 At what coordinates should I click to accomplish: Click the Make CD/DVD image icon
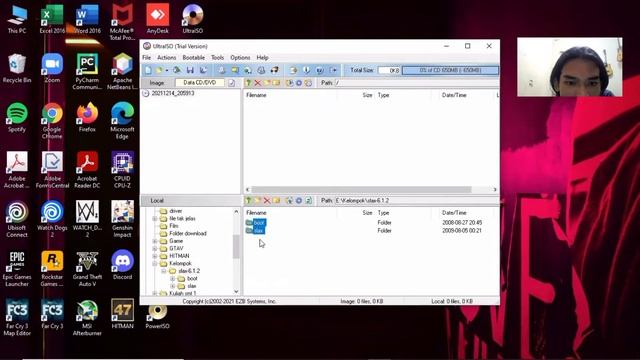(x=222, y=70)
